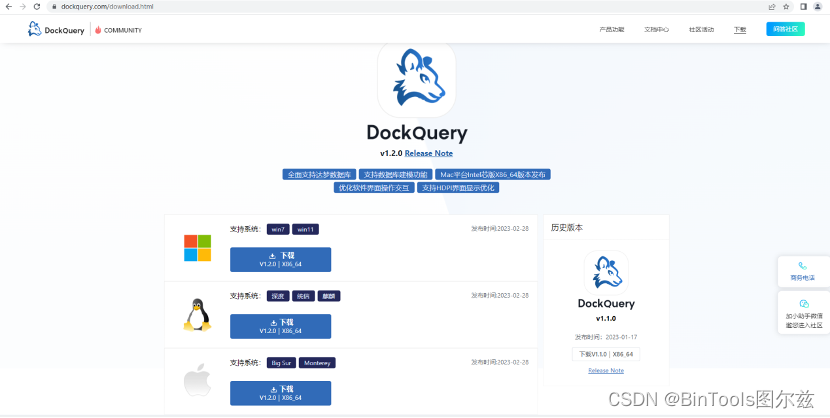Click the win7 tag

(278, 229)
